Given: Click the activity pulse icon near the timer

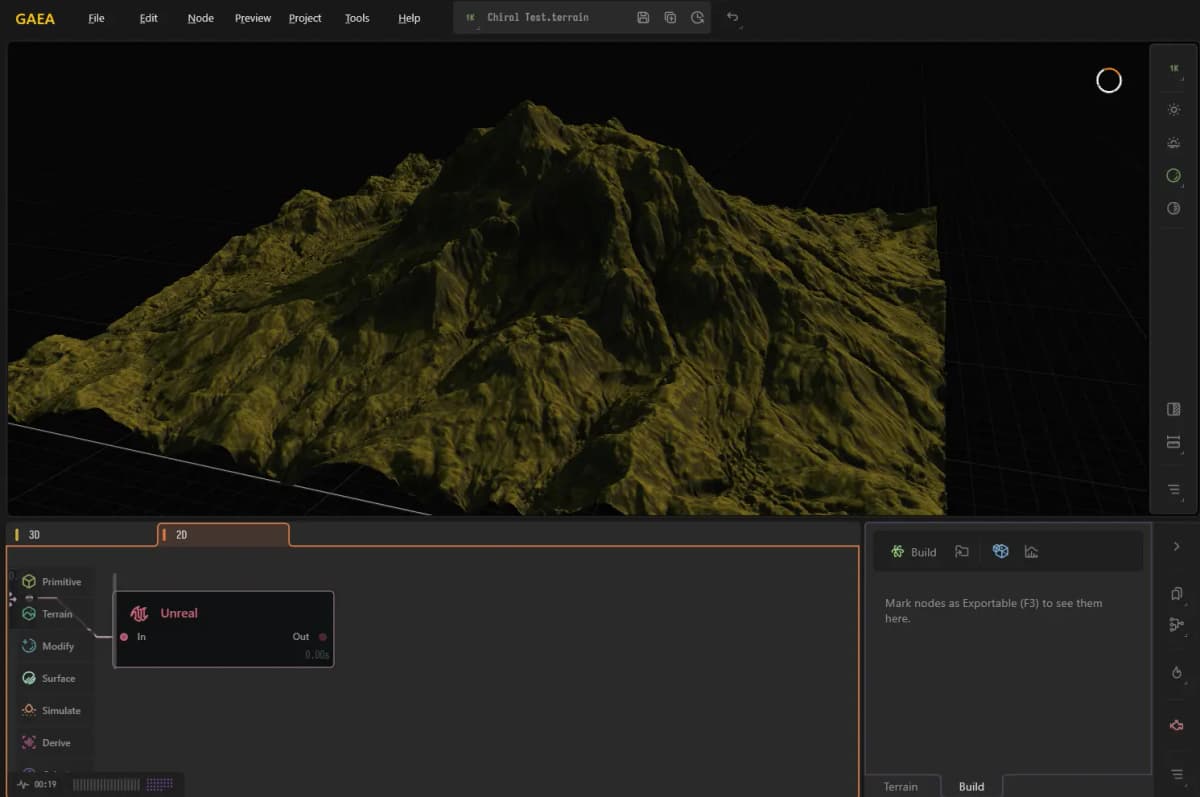Looking at the screenshot, I should point(23,784).
